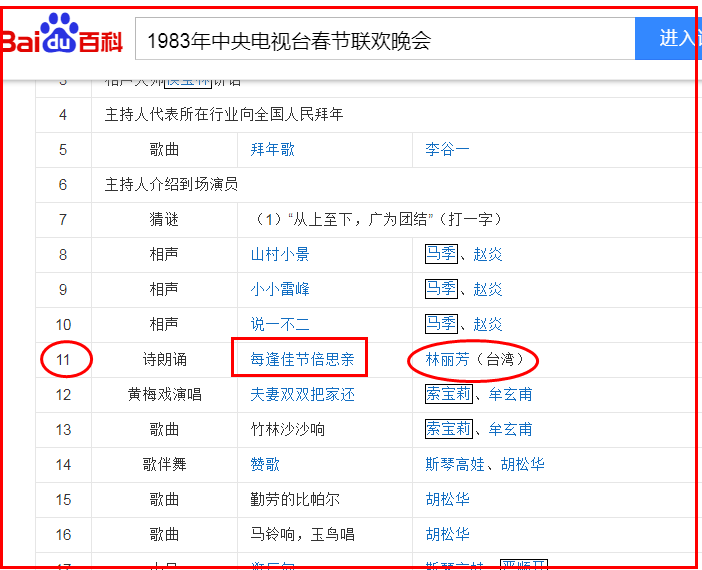This screenshot has width=702, height=570.
Task: Open the 小小雷峰 link
Action: (280, 289)
